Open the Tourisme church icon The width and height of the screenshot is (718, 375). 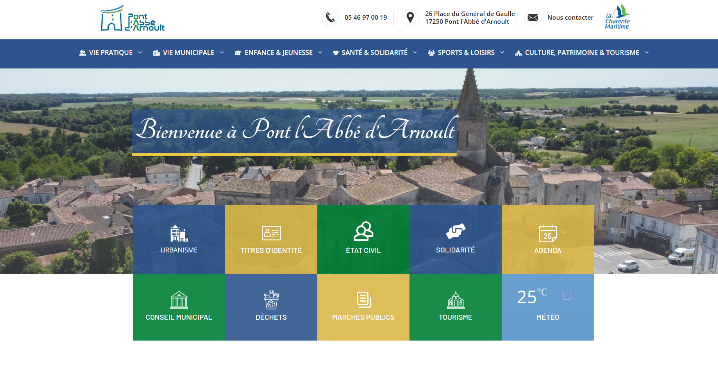pyautogui.click(x=455, y=300)
